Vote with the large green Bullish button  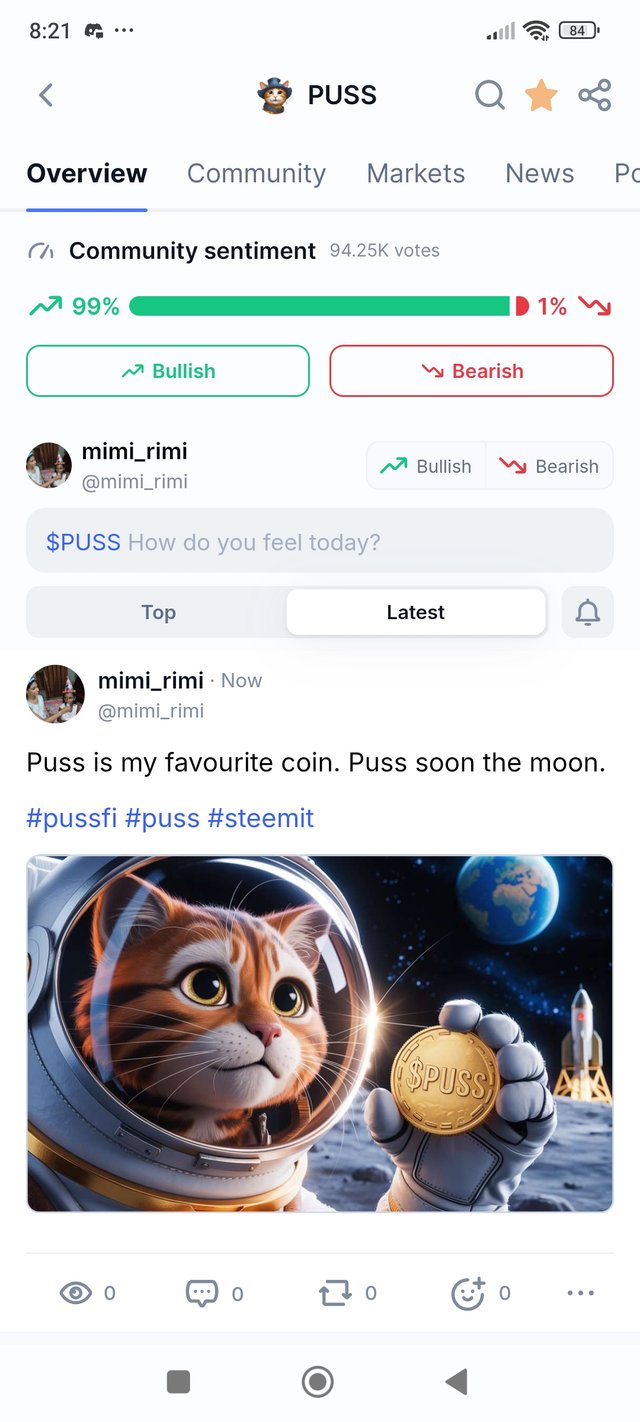coord(168,371)
